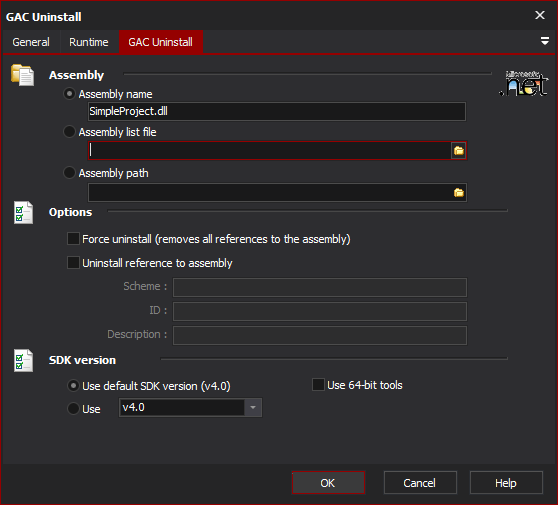
Task: Expand the v4.0 SDK version dropdown
Action: [253, 407]
